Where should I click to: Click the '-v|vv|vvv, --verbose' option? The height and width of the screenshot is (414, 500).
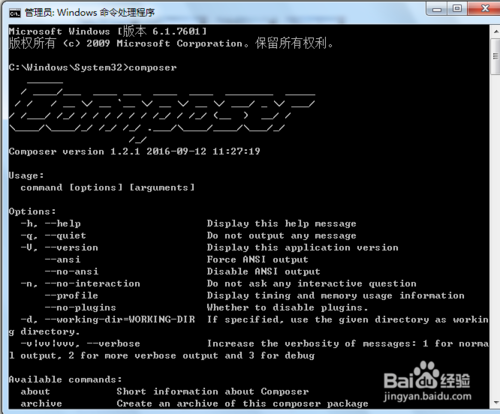(80, 344)
